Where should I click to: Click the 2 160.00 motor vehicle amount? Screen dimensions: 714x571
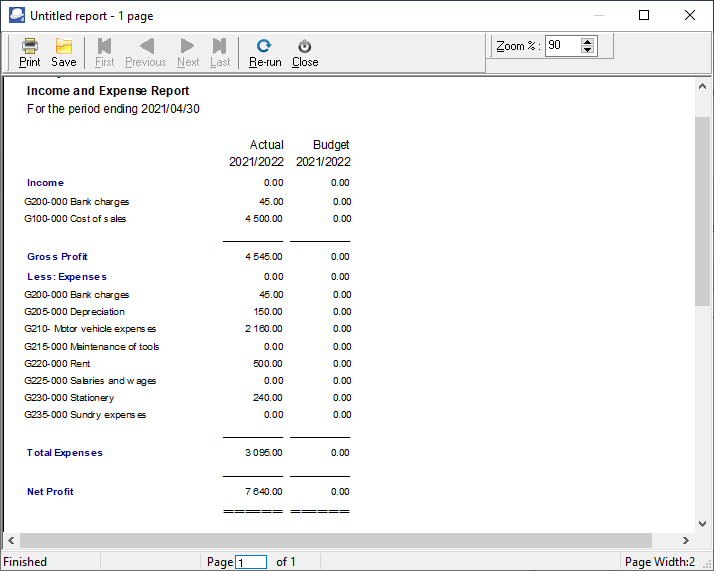[x=264, y=329]
